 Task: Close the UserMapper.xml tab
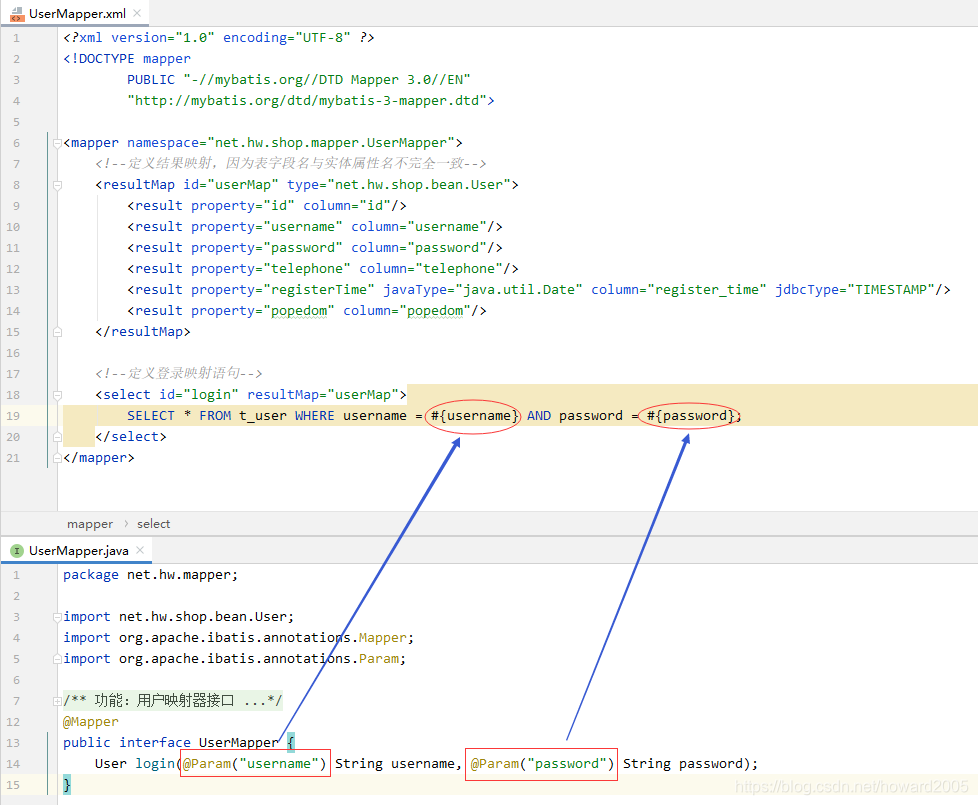[137, 13]
